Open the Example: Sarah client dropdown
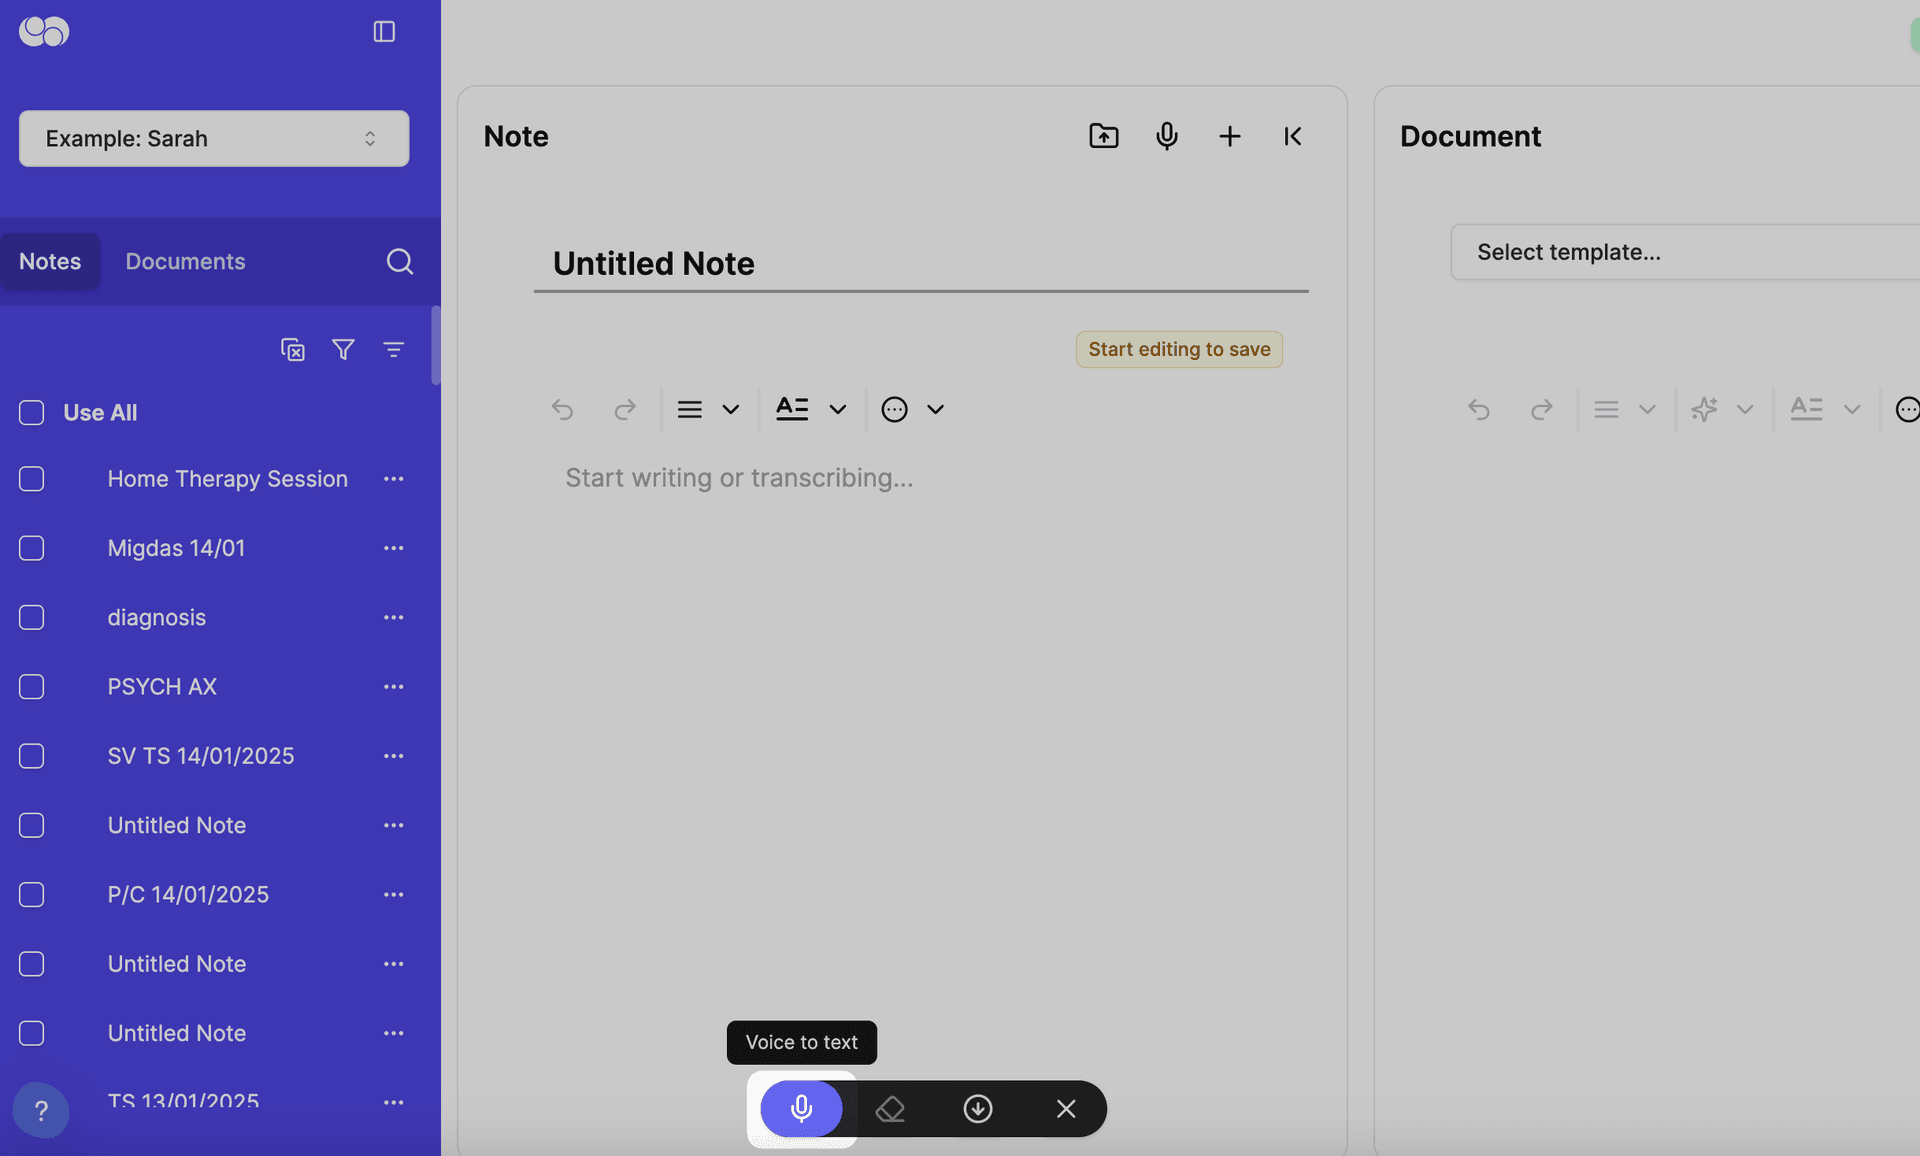The image size is (1920, 1156). [x=214, y=138]
